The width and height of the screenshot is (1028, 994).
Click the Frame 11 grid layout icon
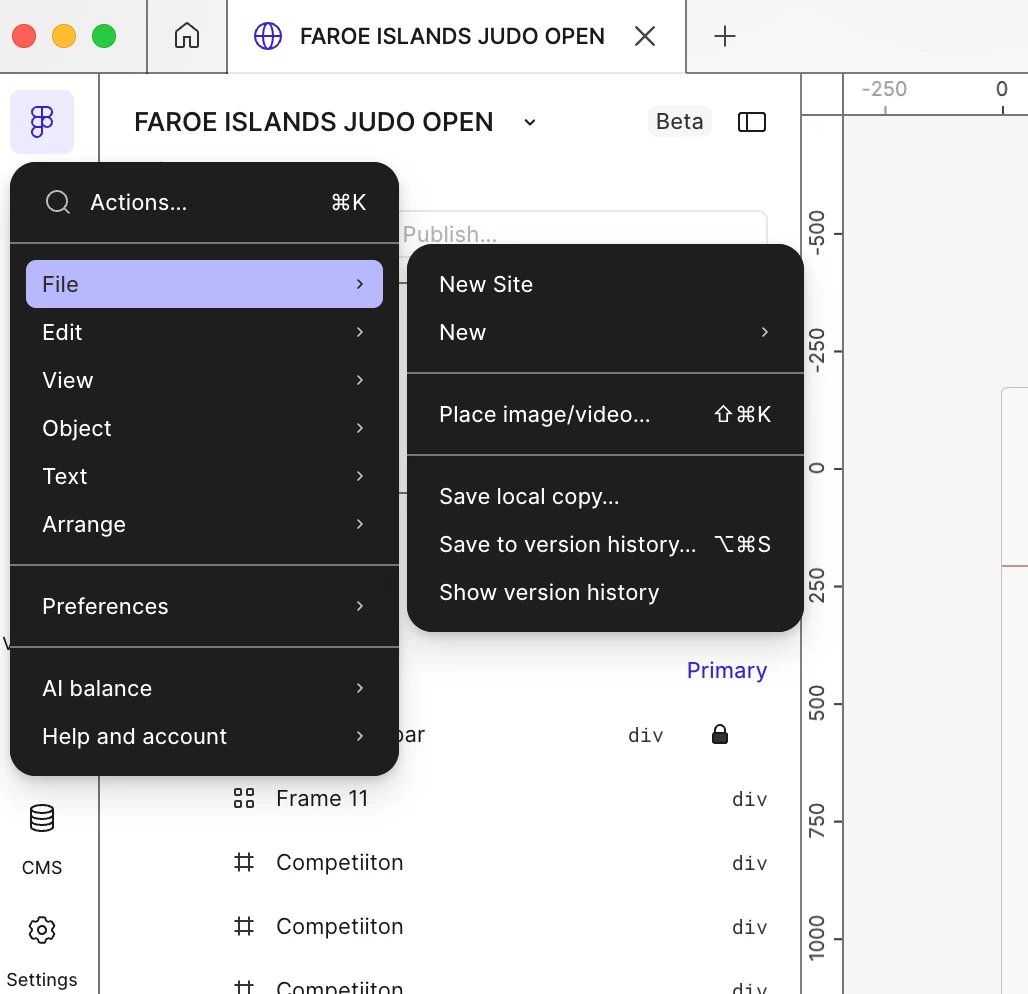[x=244, y=798]
